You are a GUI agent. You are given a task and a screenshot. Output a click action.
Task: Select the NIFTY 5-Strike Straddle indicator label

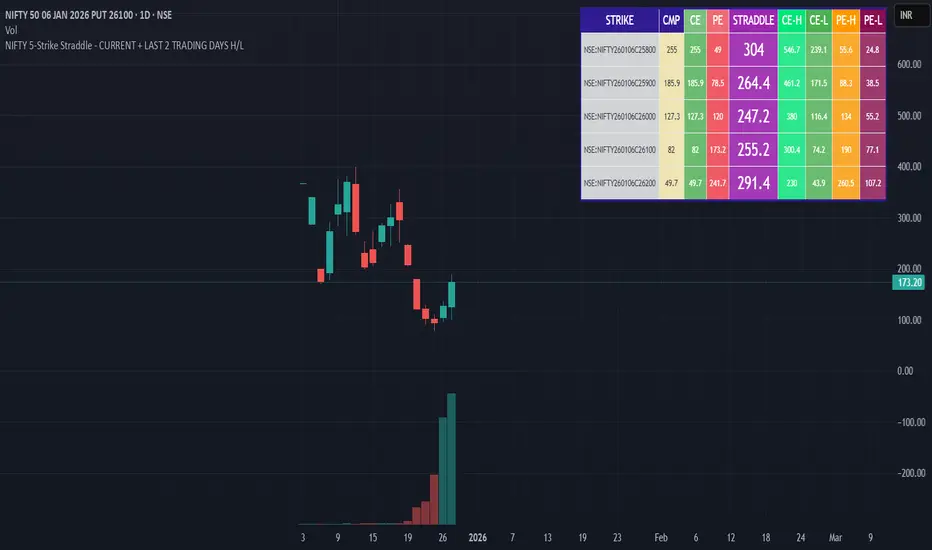click(124, 45)
